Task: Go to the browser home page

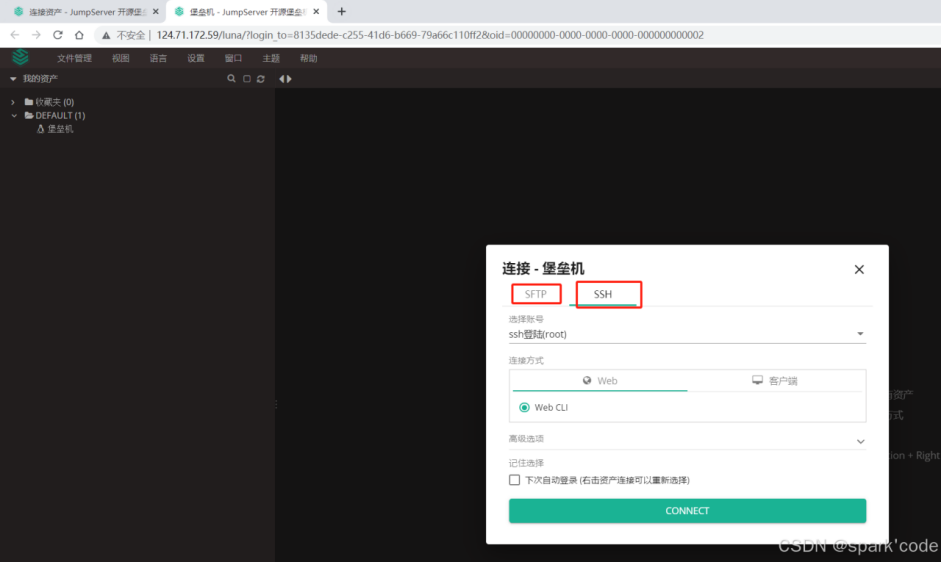Action: pos(79,35)
